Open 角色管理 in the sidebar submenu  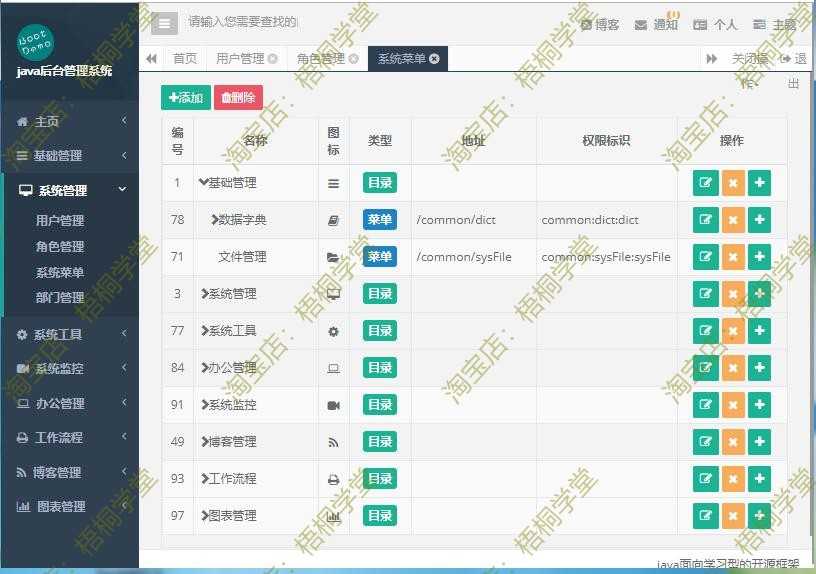click(x=60, y=246)
